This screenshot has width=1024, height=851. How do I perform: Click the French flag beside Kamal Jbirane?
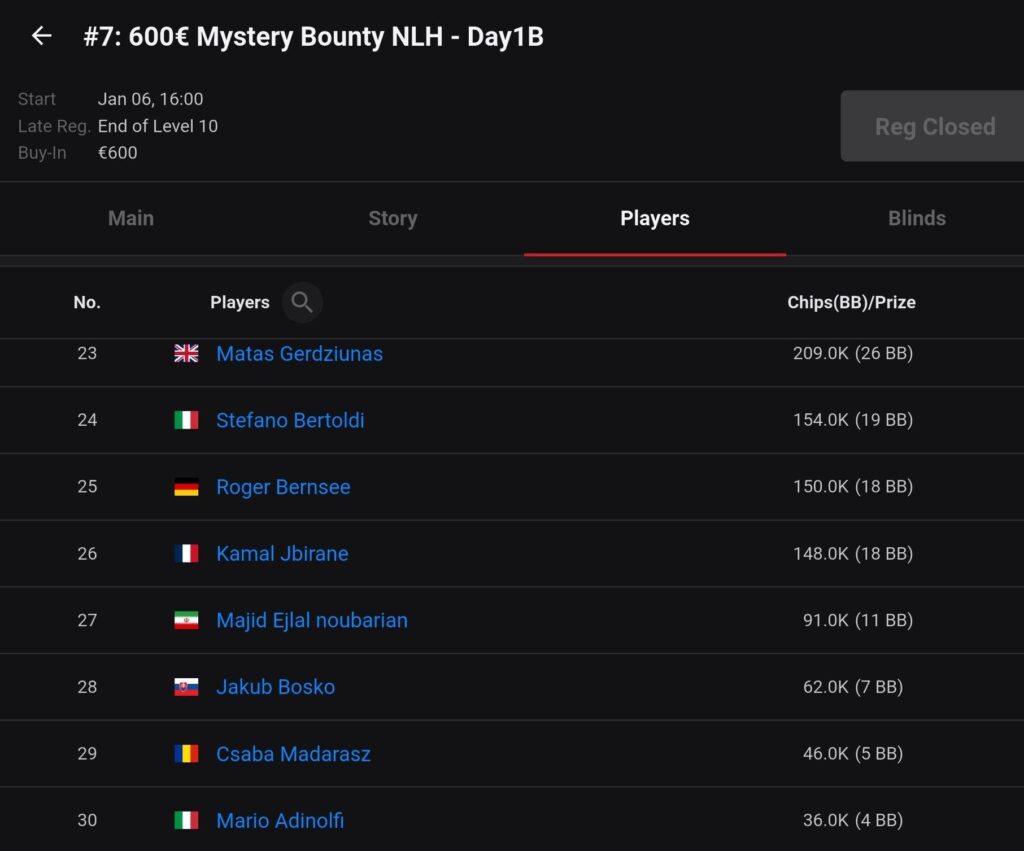point(186,553)
